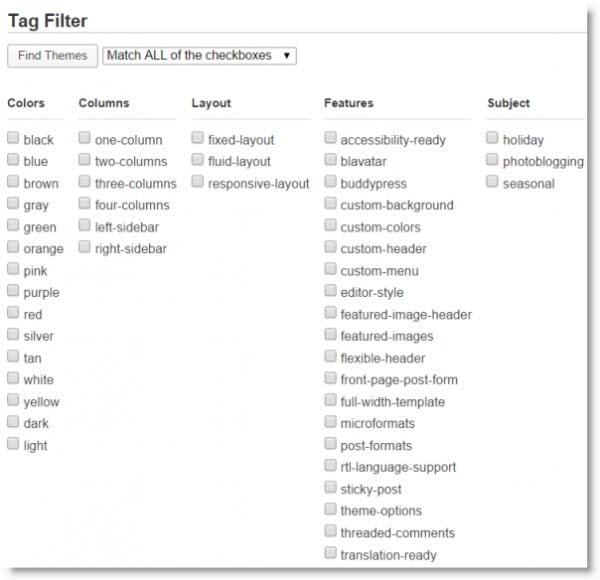Enable the sticky-post checkbox

tap(330, 487)
